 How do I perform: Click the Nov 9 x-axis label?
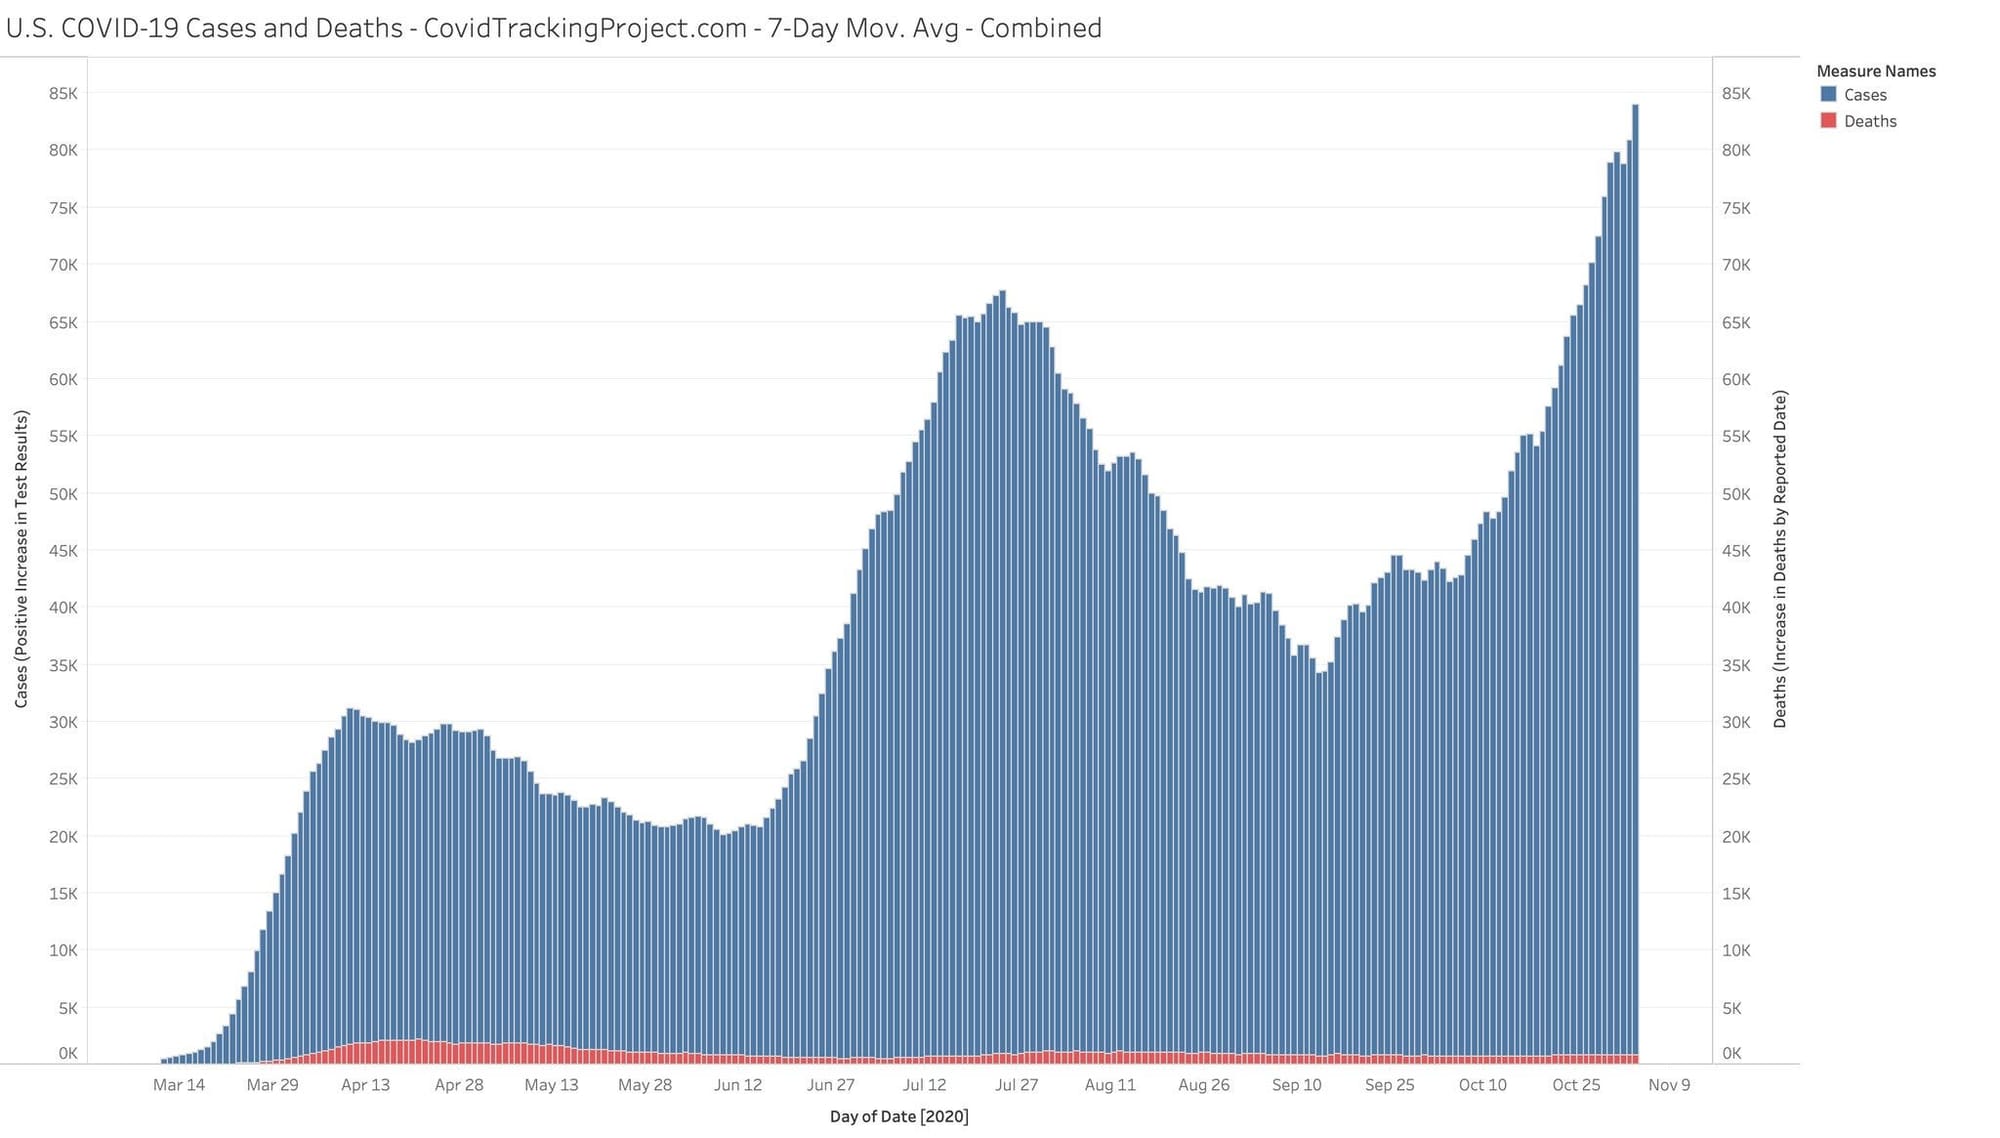pyautogui.click(x=1669, y=1085)
